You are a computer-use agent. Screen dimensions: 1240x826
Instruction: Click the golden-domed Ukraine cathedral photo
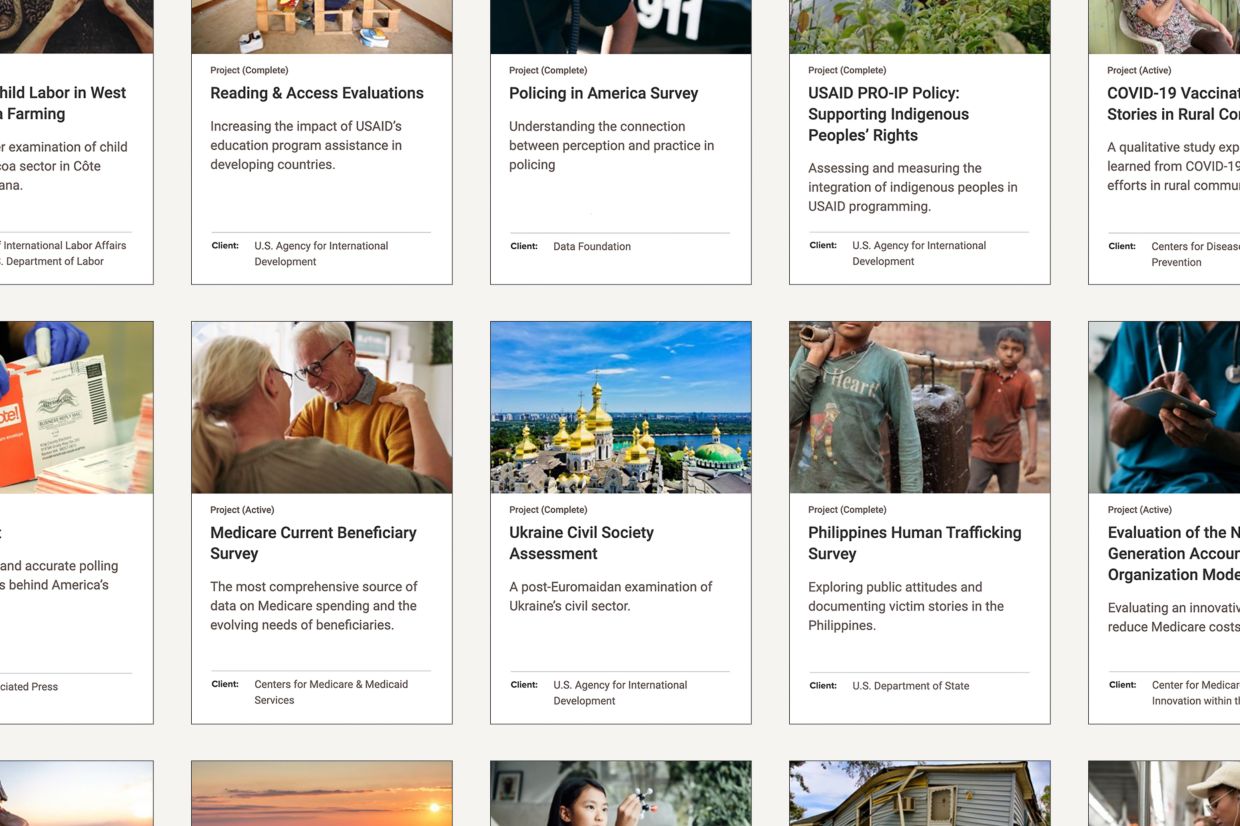(621, 407)
